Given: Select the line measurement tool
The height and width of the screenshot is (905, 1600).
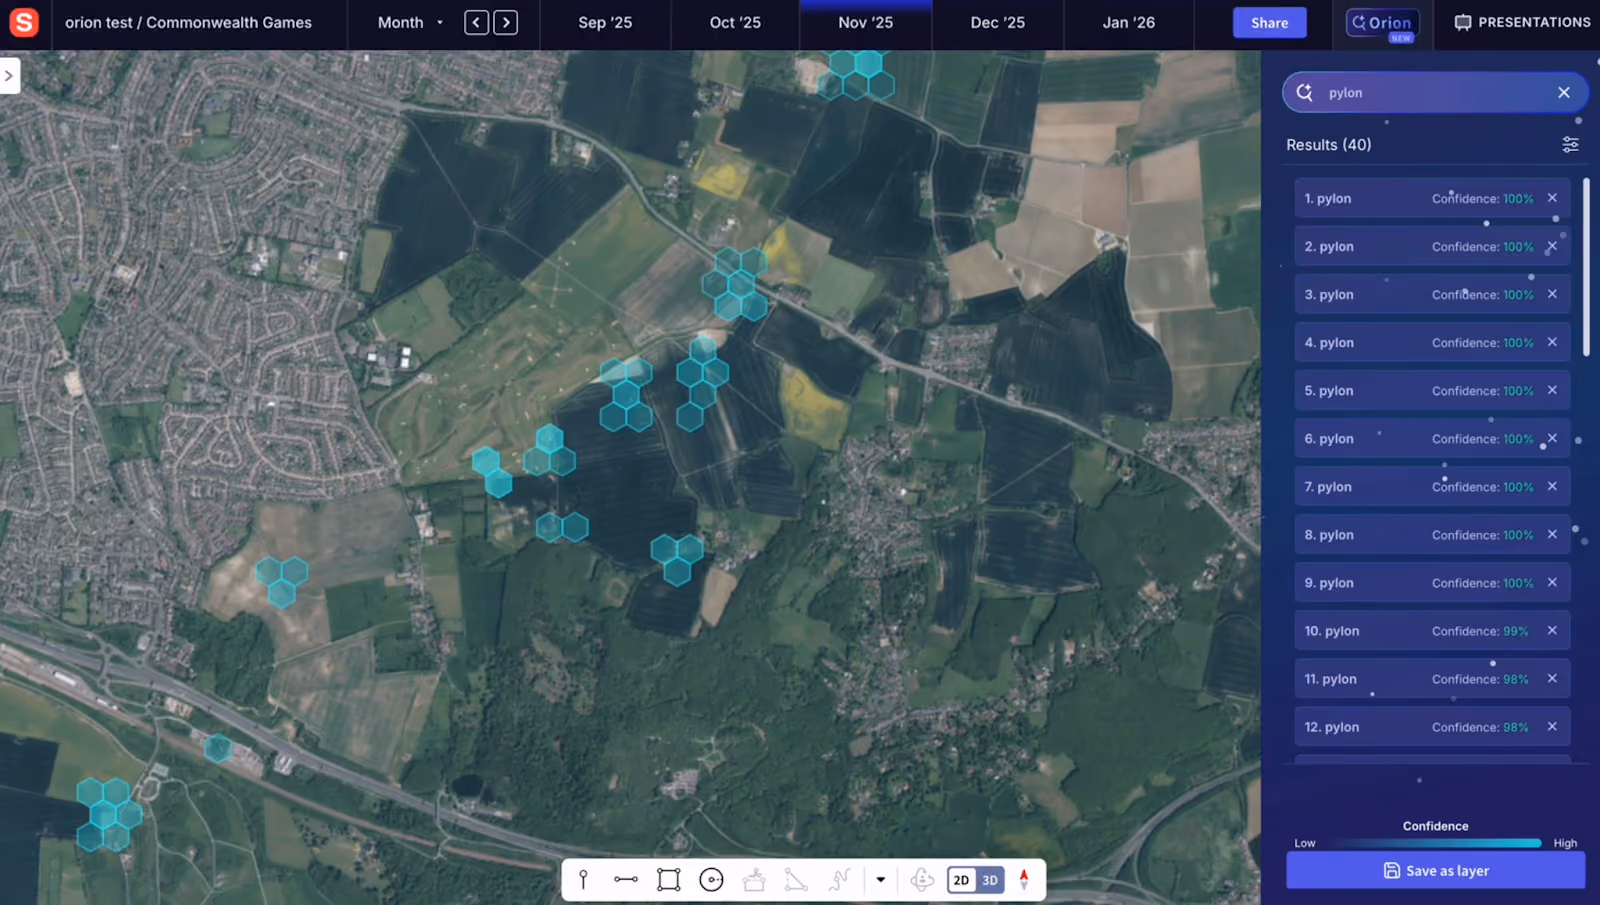Looking at the screenshot, I should pyautogui.click(x=626, y=879).
